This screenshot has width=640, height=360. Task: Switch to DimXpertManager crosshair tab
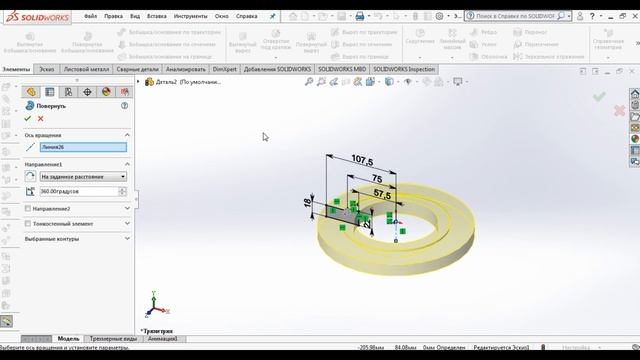coord(87,92)
